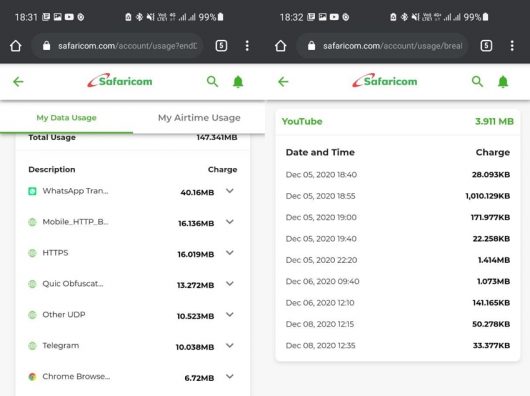Select the Dec 05, 2020 18:55 entry
The width and height of the screenshot is (530, 396).
398,196
